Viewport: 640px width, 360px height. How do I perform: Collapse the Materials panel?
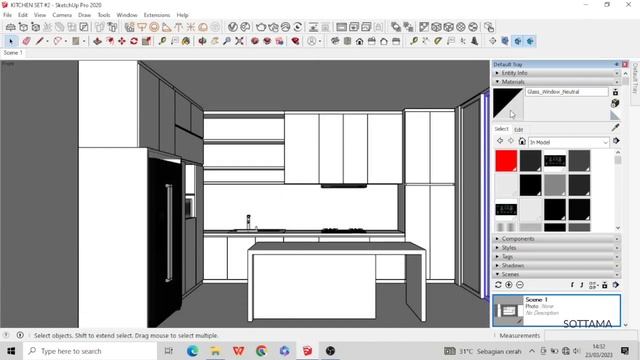[556, 82]
